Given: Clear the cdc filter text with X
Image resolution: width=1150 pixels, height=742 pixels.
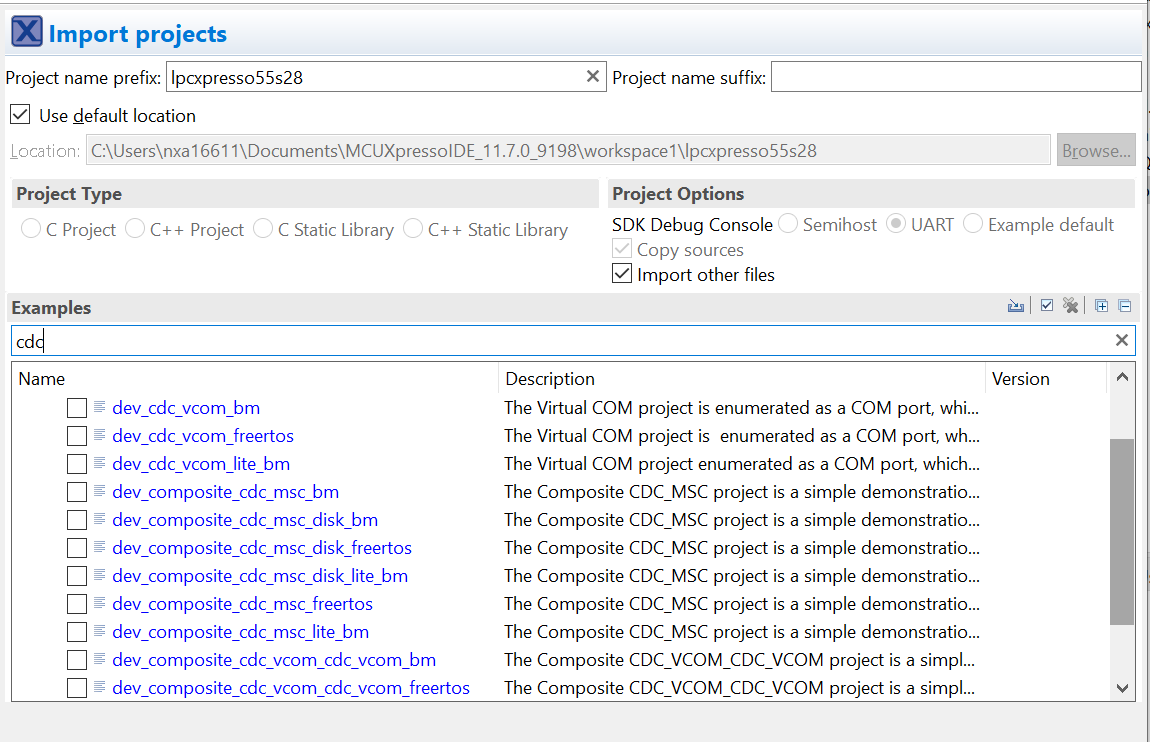Looking at the screenshot, I should point(1121,340).
